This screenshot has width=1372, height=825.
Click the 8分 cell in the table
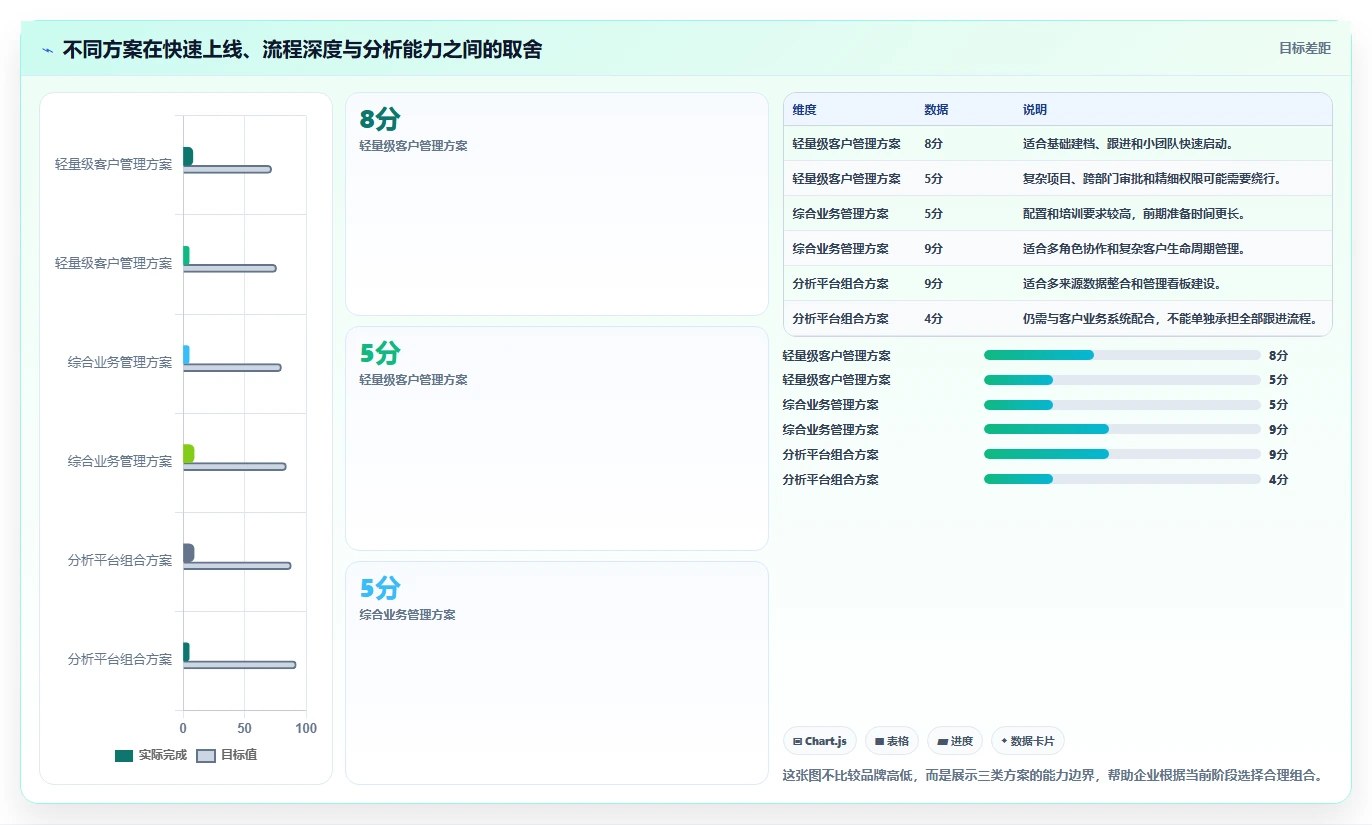pos(933,144)
